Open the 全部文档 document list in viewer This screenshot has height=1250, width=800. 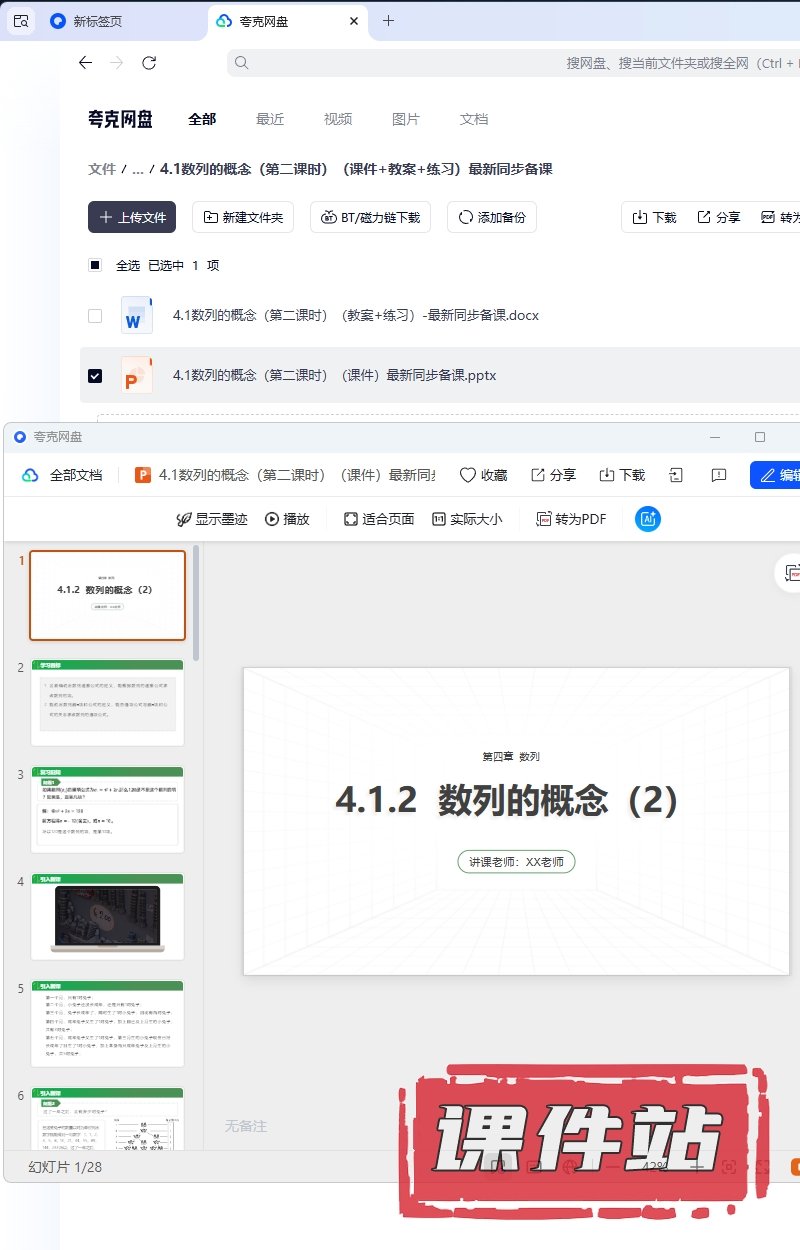tap(63, 475)
